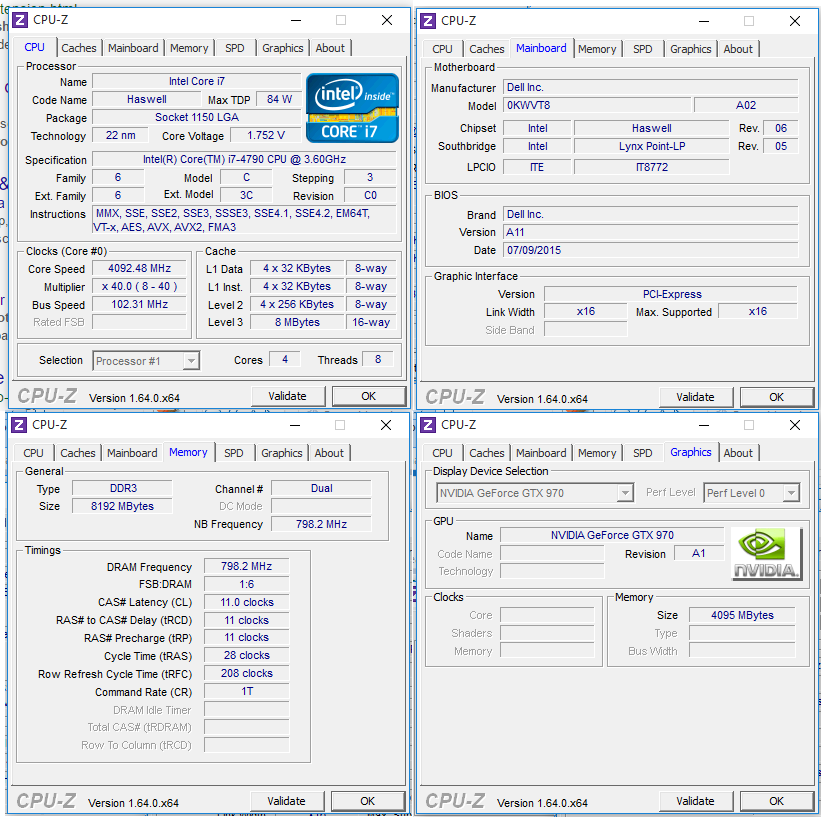Open the Memory tab in the CPU window
The height and width of the screenshot is (817, 822).
point(189,48)
